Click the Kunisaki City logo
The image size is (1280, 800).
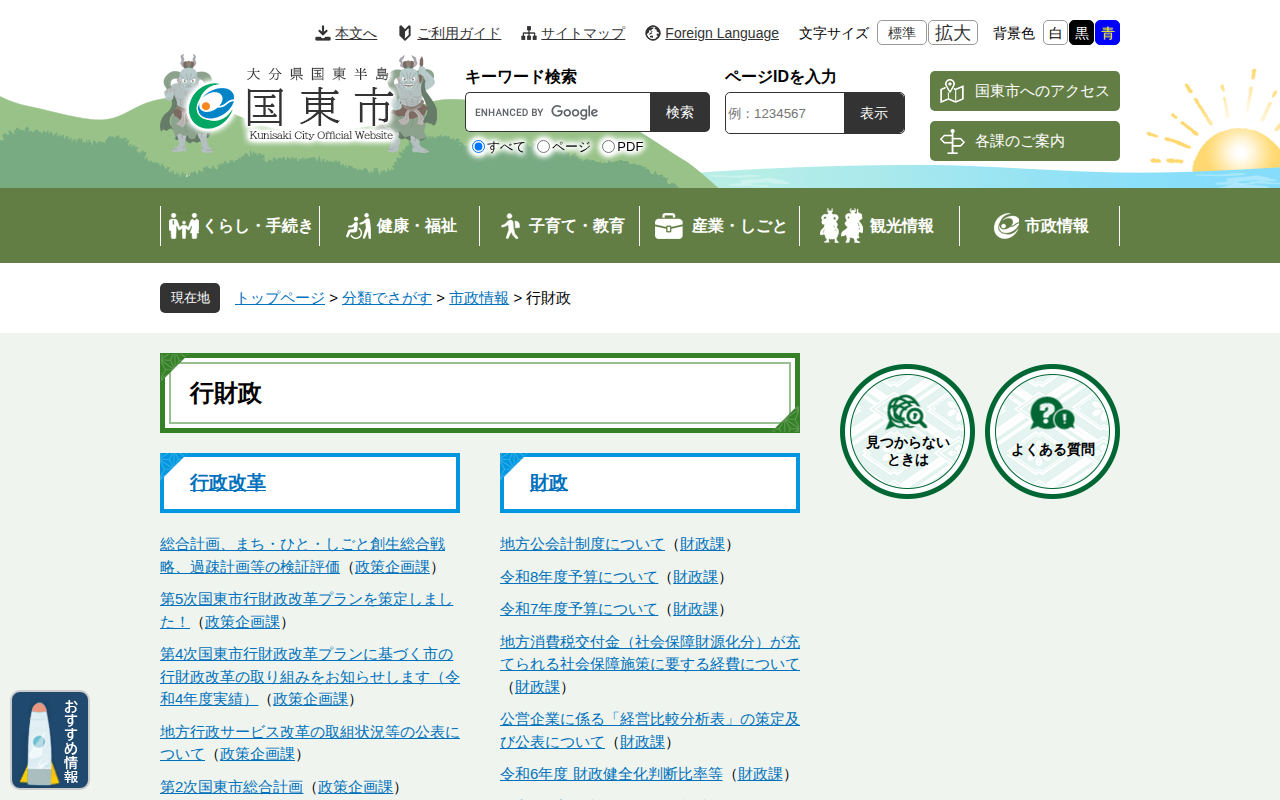point(298,103)
